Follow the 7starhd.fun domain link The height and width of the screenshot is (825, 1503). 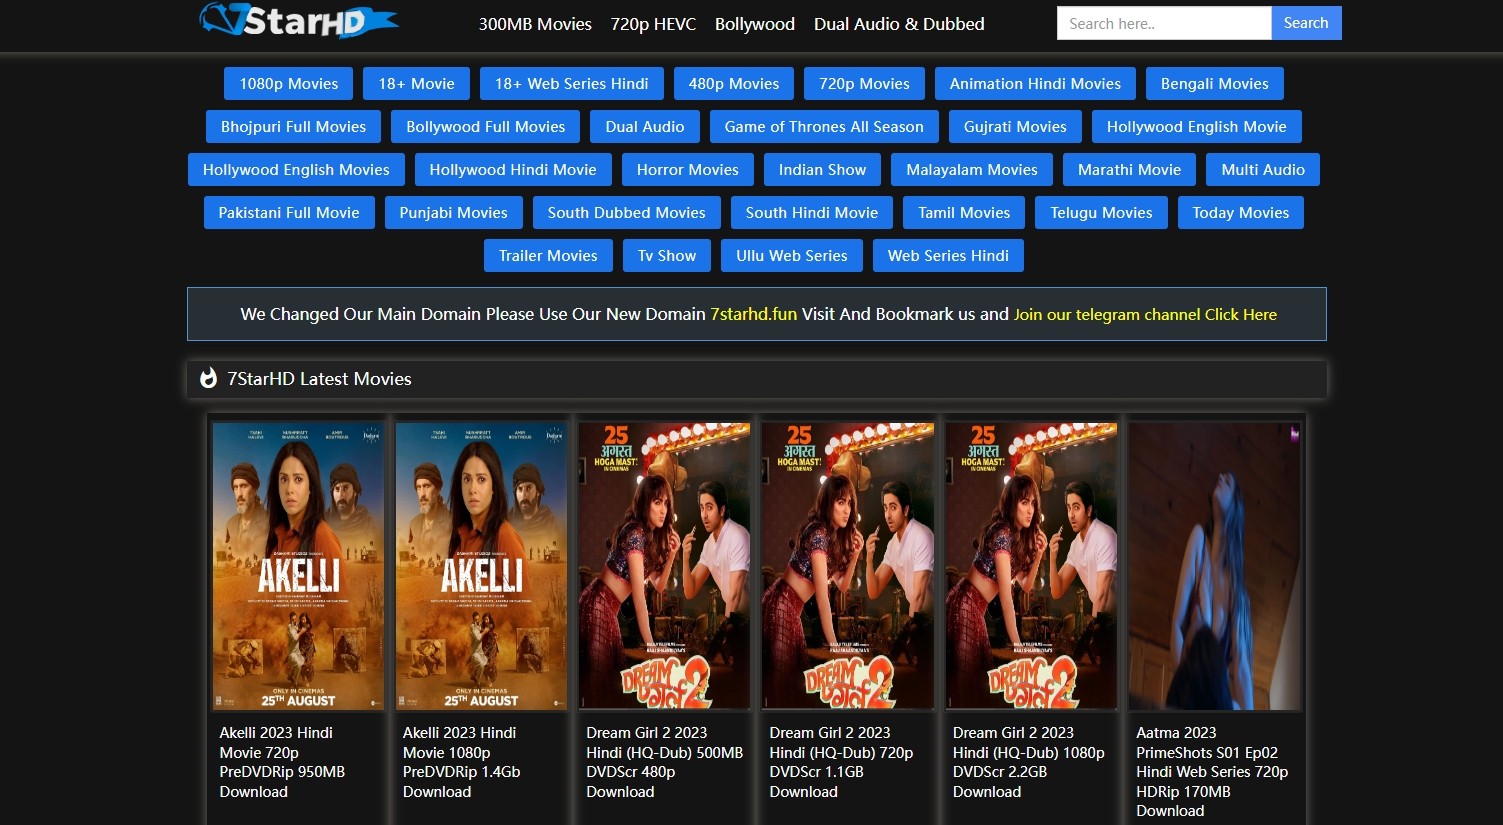(x=754, y=314)
